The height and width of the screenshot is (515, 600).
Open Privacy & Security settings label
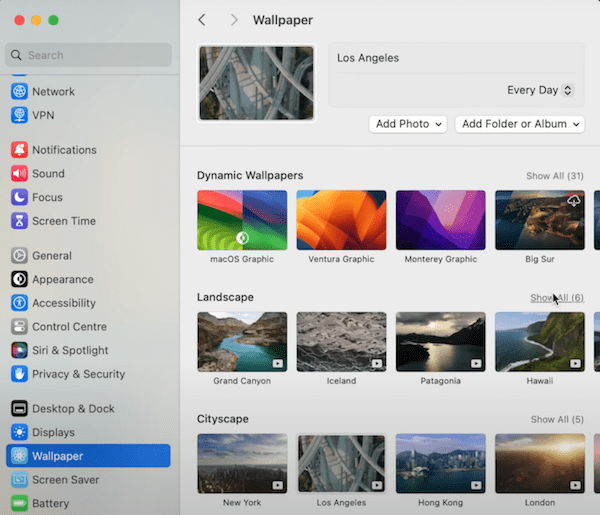(x=78, y=374)
